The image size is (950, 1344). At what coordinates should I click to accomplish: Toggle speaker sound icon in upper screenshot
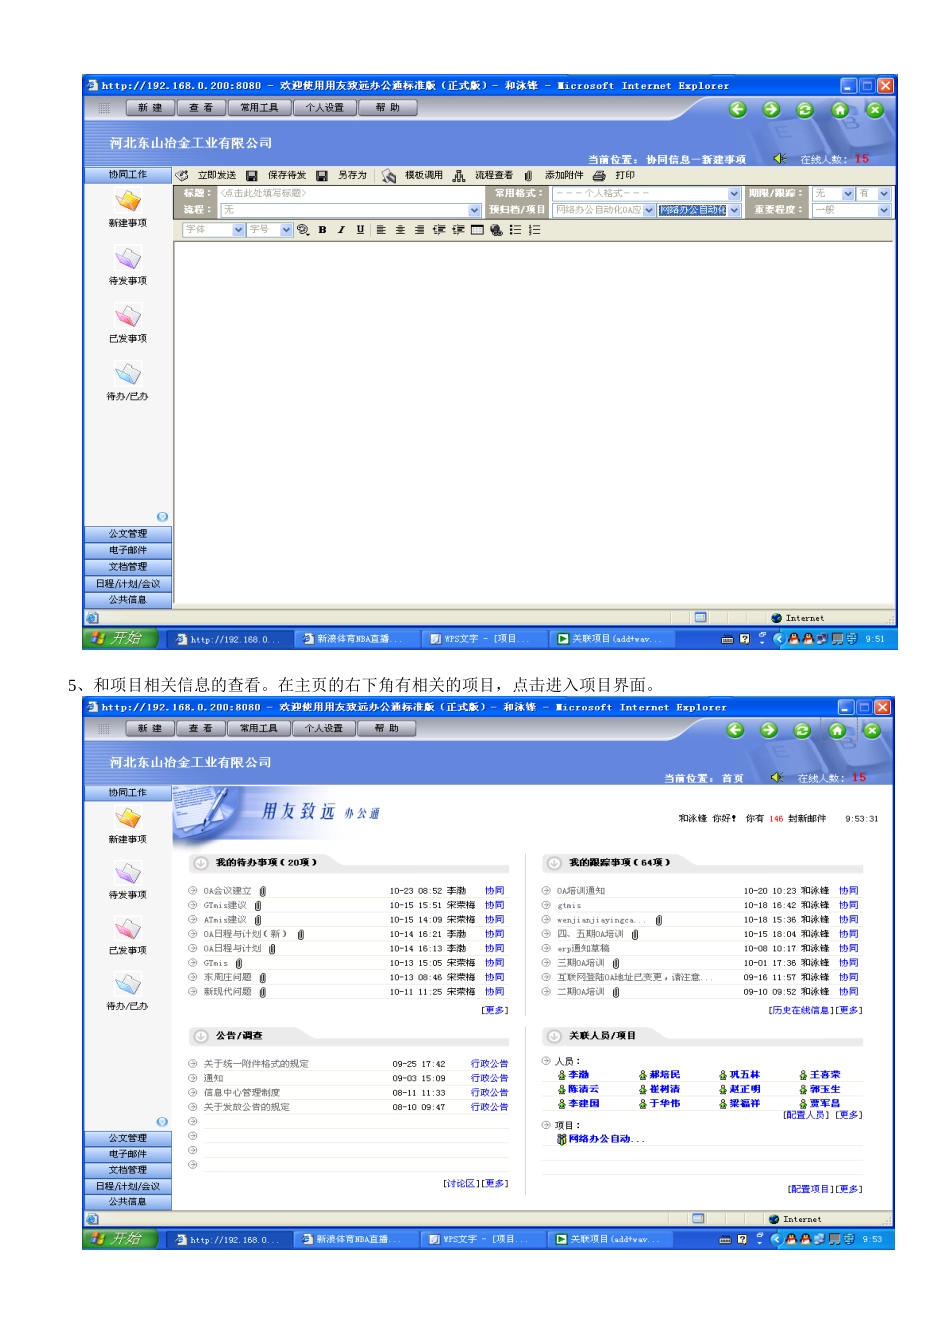(780, 158)
